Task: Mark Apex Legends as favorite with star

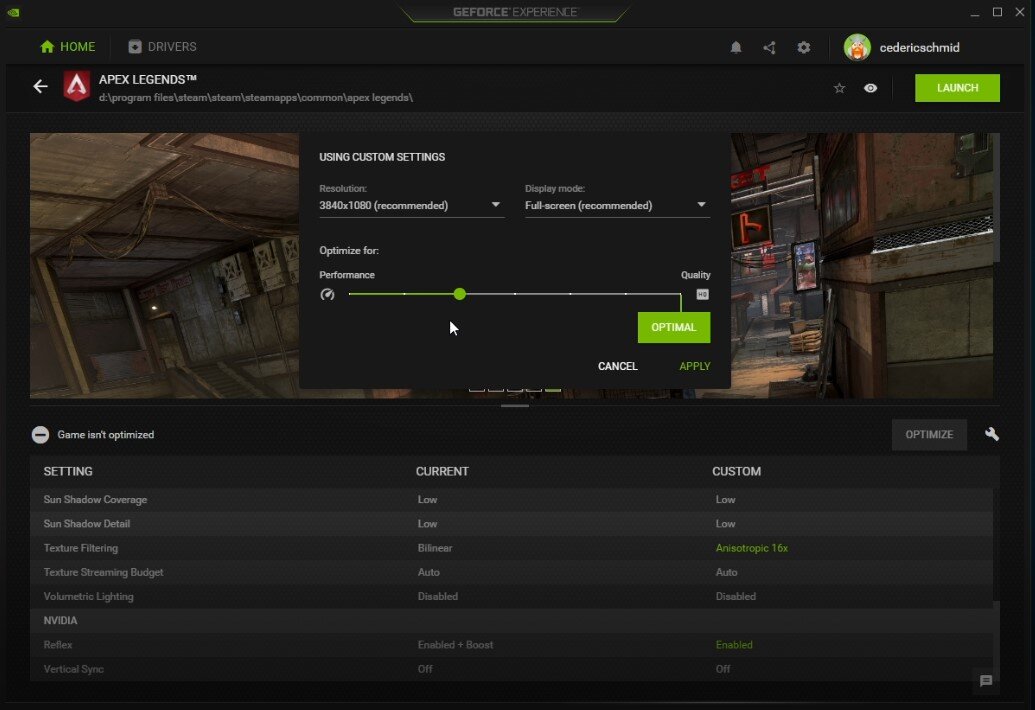Action: [x=839, y=88]
